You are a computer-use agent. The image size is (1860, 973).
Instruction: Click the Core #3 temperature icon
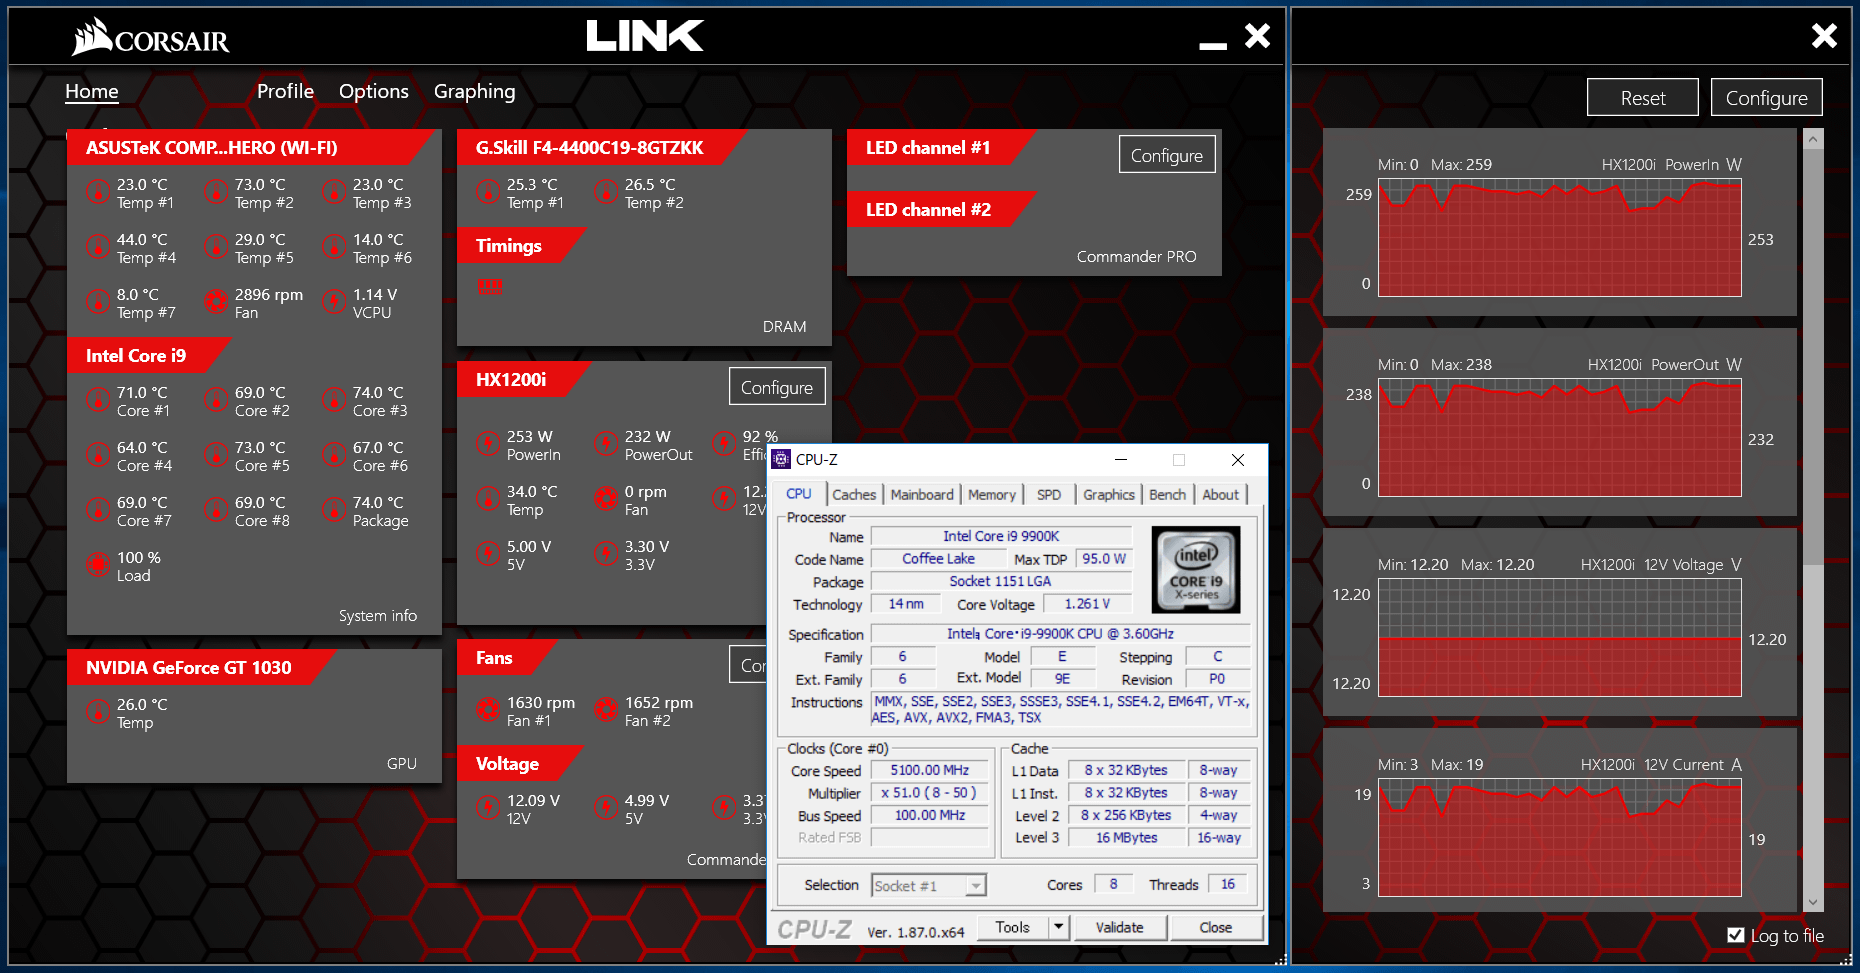(333, 400)
